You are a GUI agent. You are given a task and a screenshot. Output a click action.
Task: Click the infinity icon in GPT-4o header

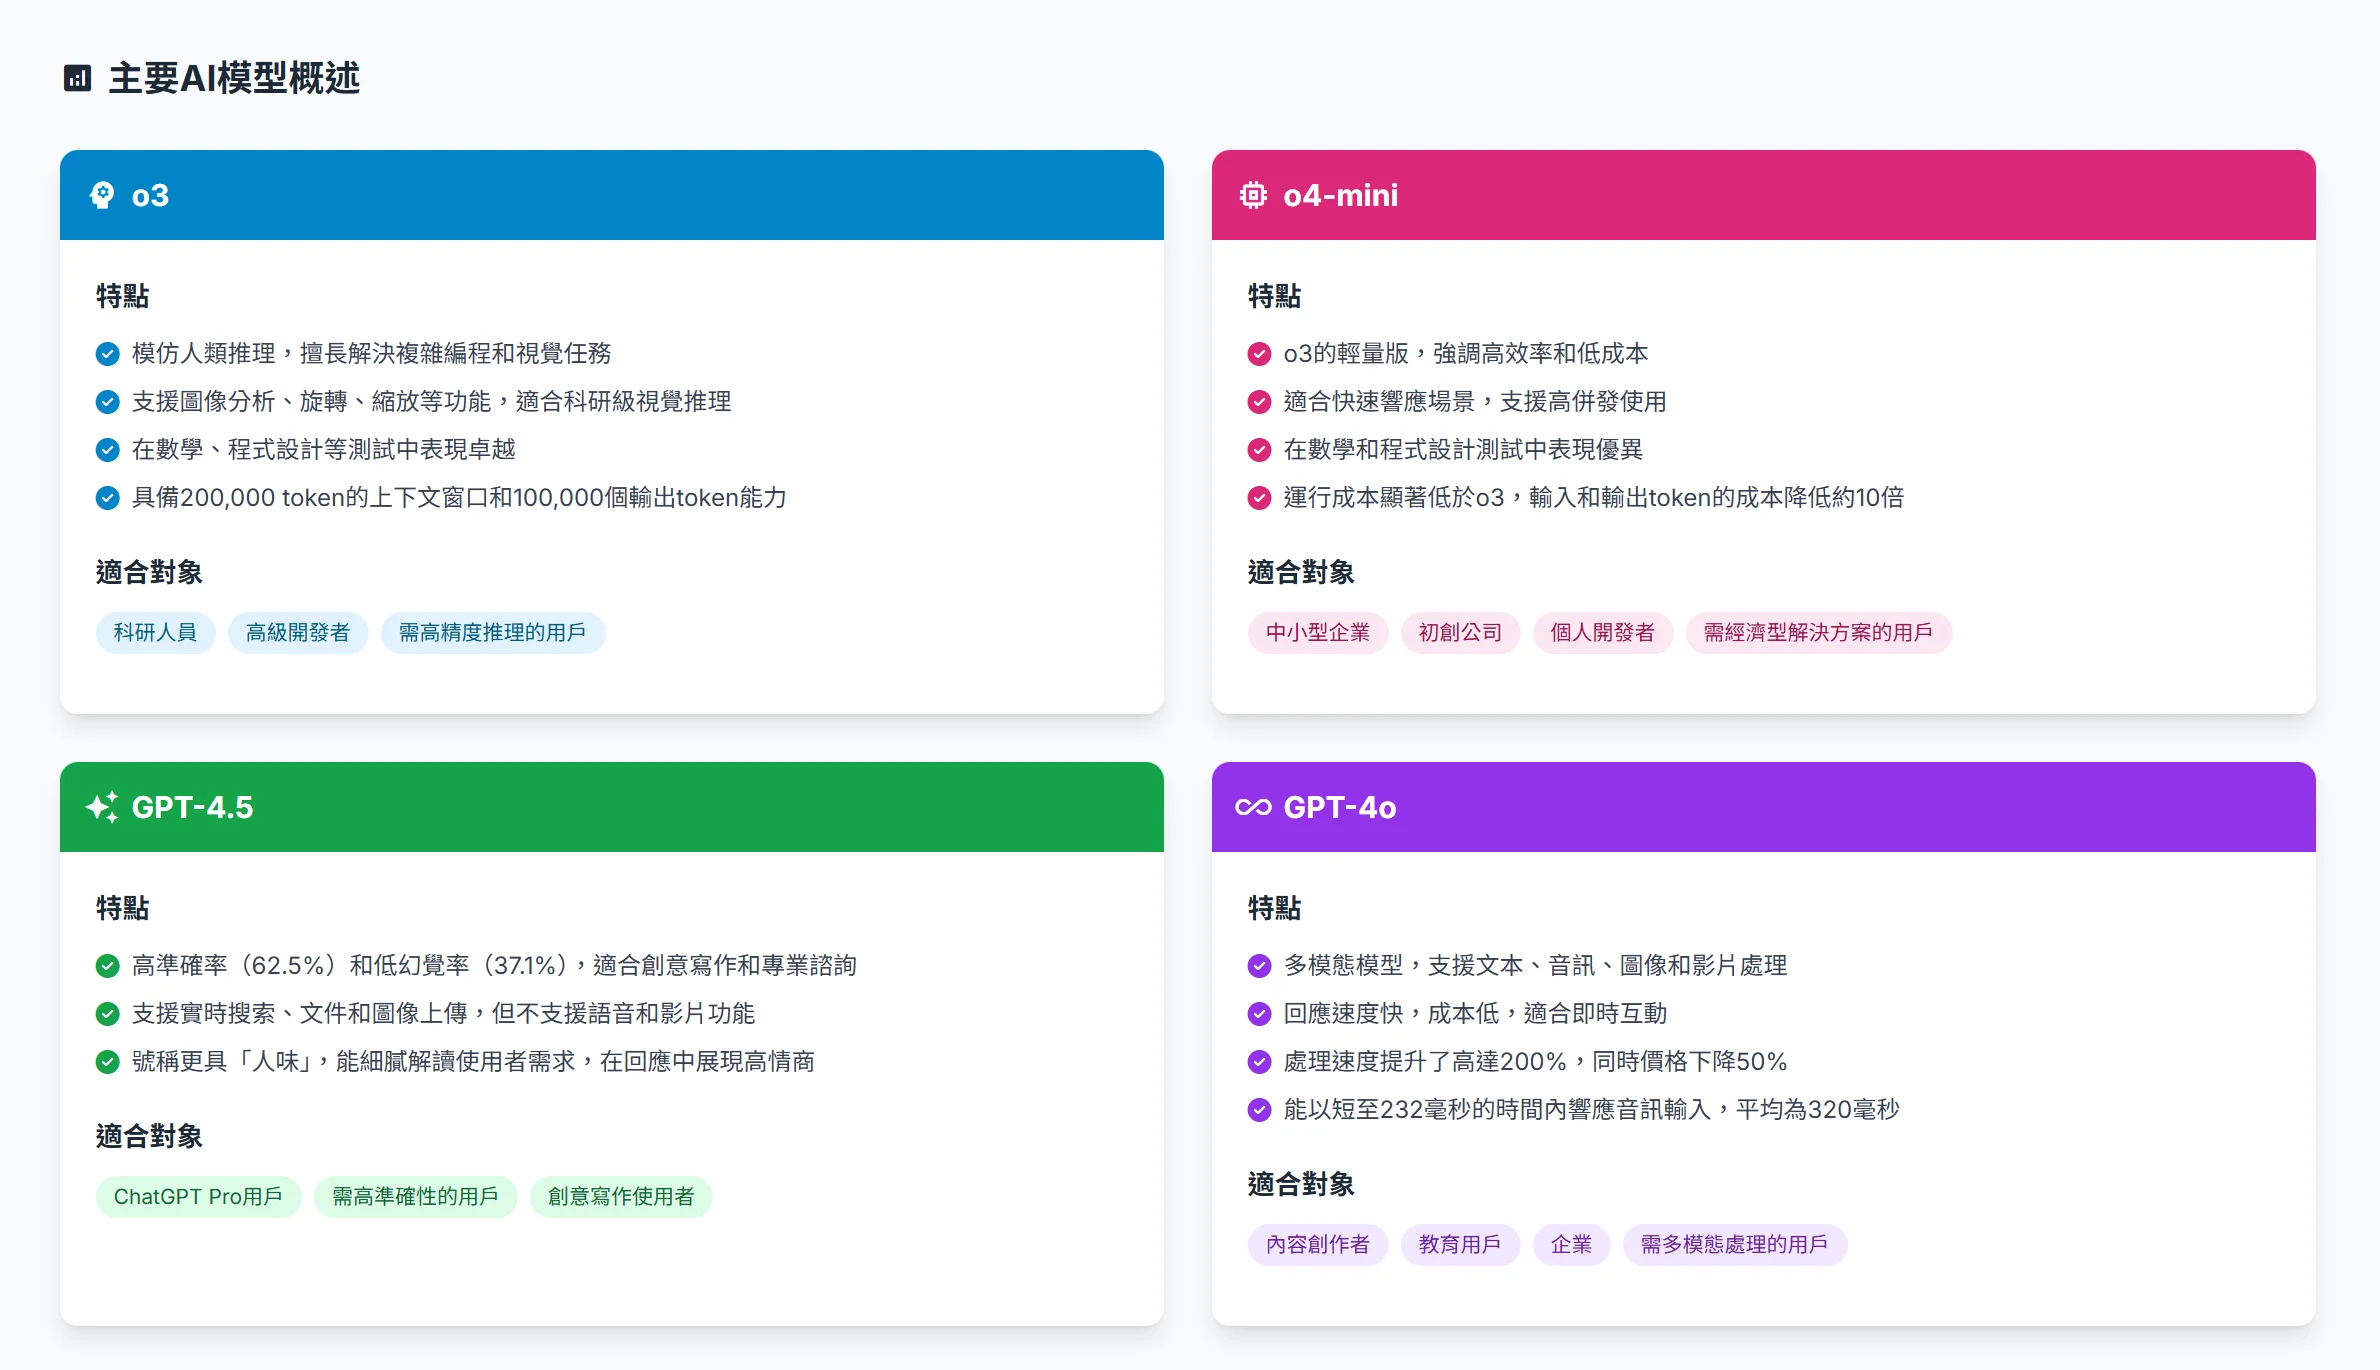pos(1253,807)
